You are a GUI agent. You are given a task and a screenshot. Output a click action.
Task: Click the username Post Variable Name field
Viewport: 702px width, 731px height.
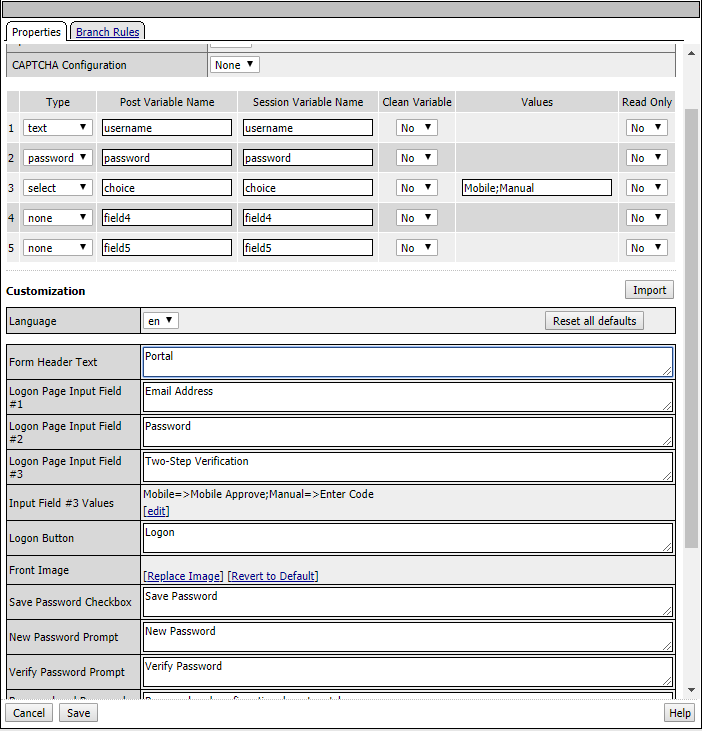(x=167, y=128)
